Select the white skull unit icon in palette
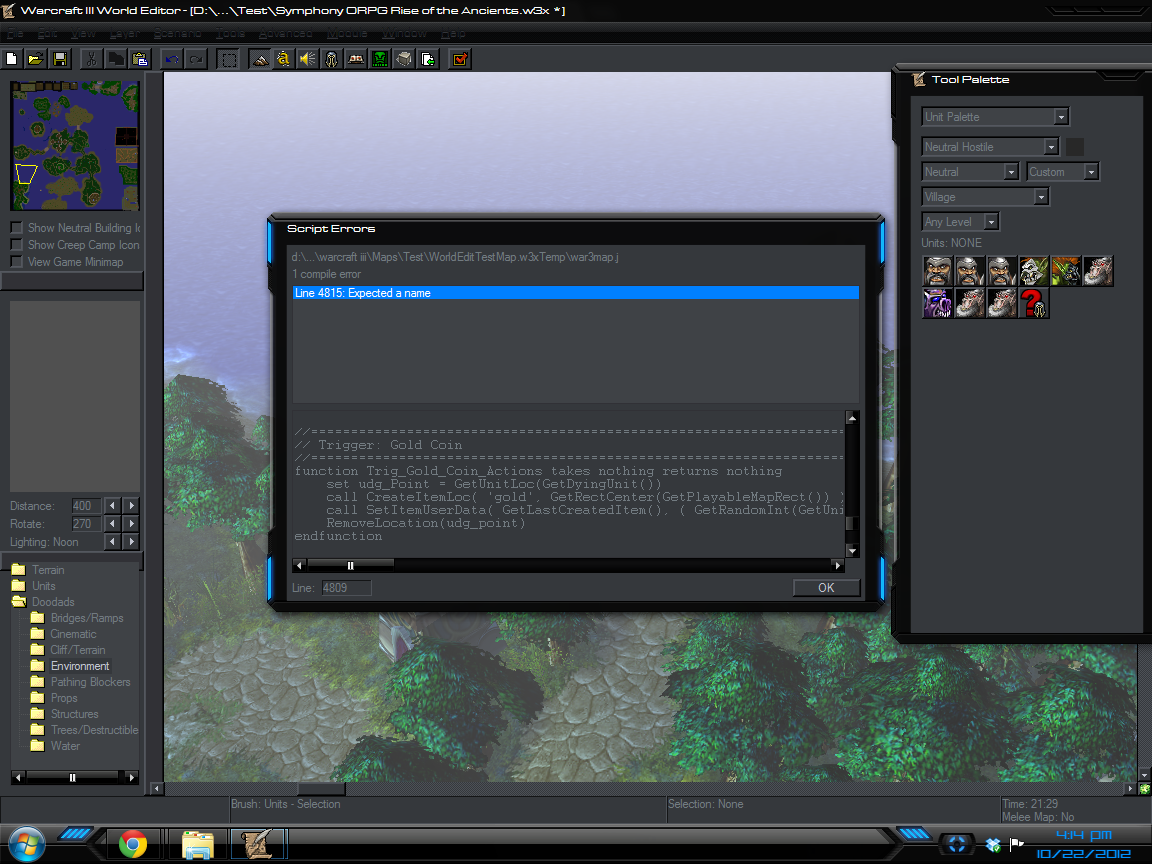The image size is (1152, 864). pos(1034,271)
